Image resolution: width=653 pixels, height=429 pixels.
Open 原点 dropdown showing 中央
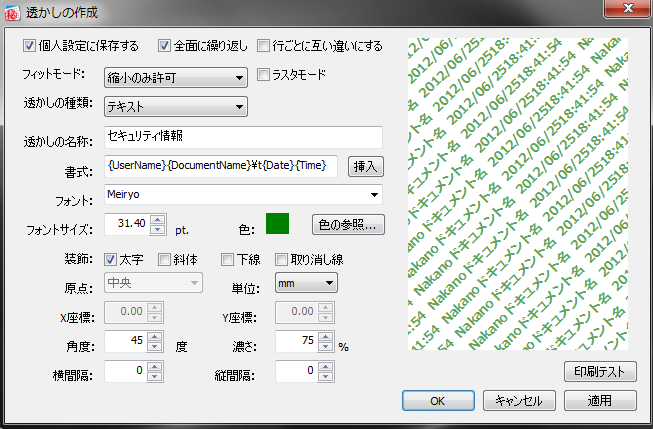[153, 283]
